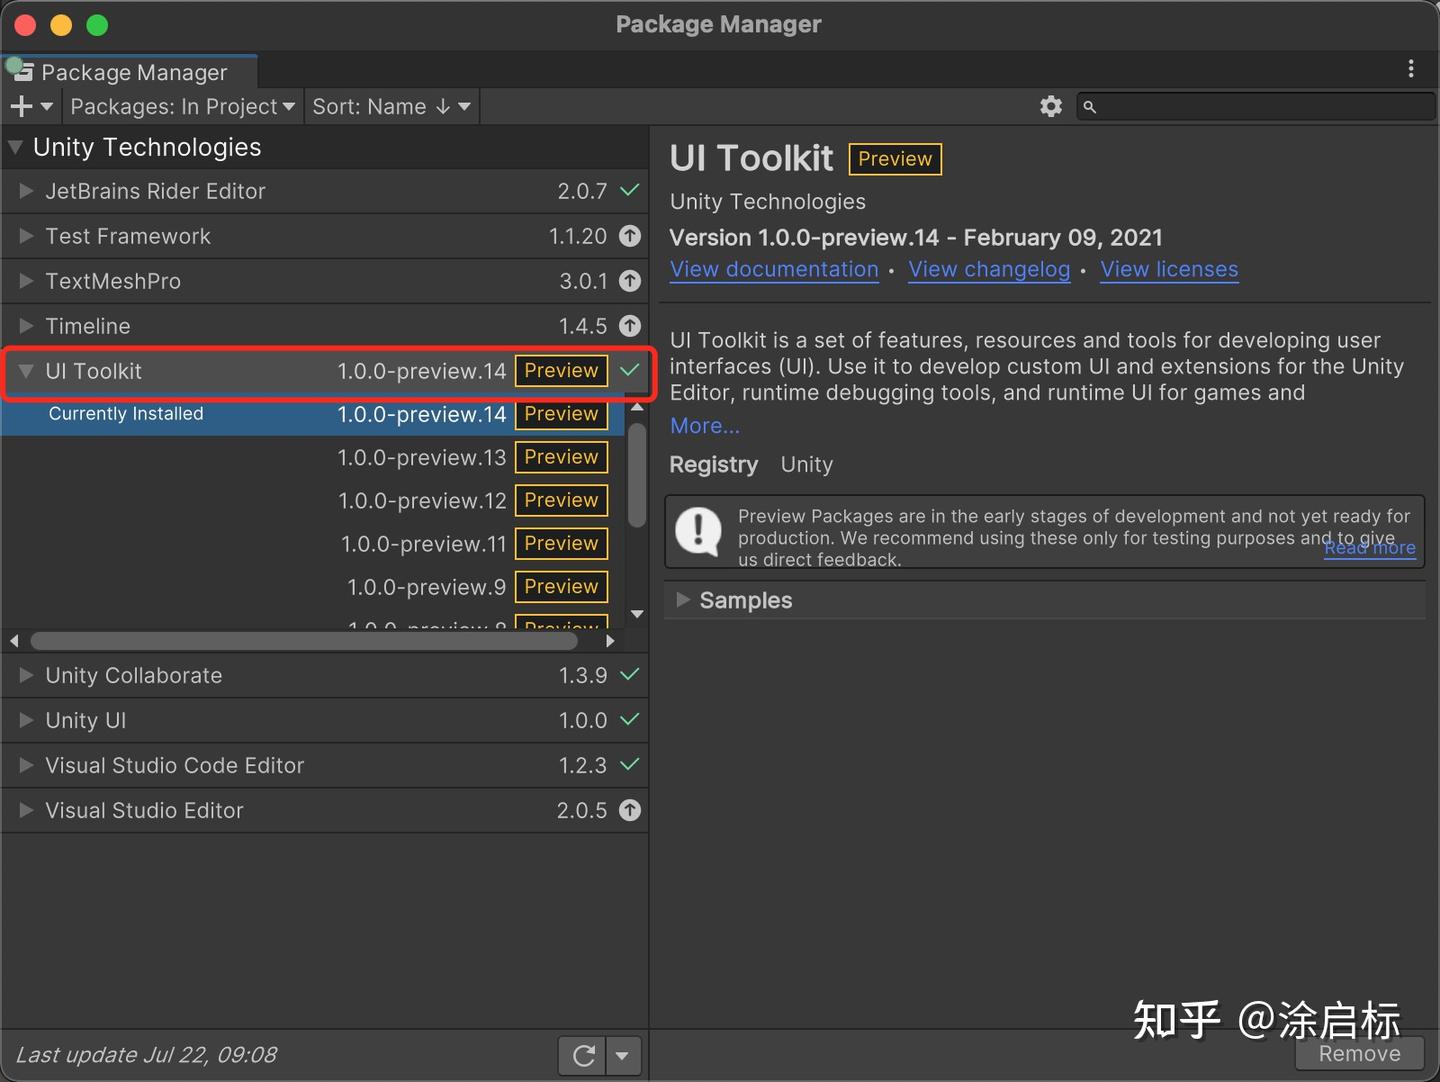
Task: Expand the Samples section
Action: 683,600
